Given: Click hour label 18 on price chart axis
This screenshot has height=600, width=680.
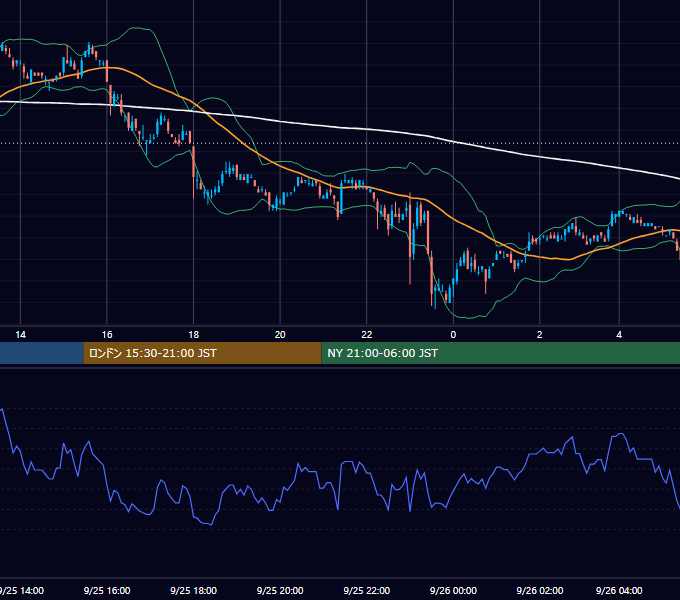Looking at the screenshot, I should tap(193, 335).
